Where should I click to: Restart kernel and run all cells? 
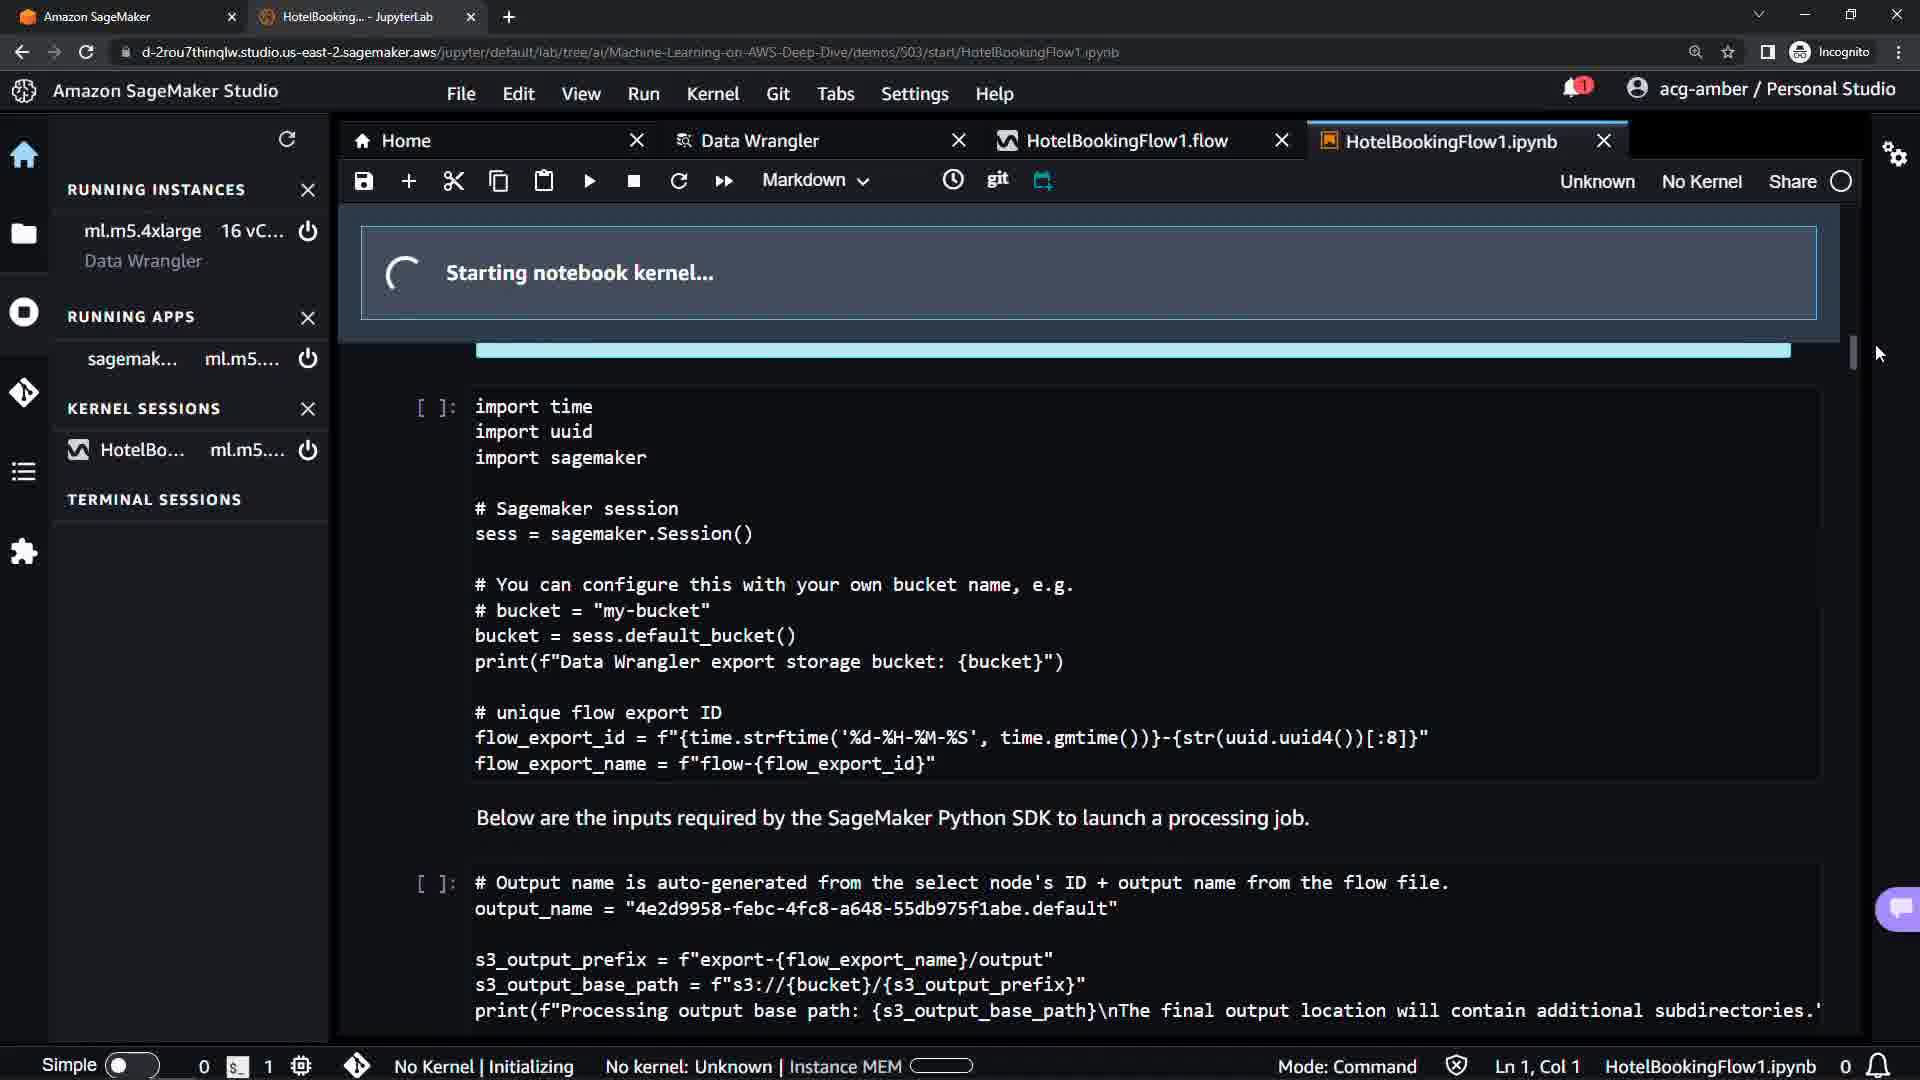[723, 181]
